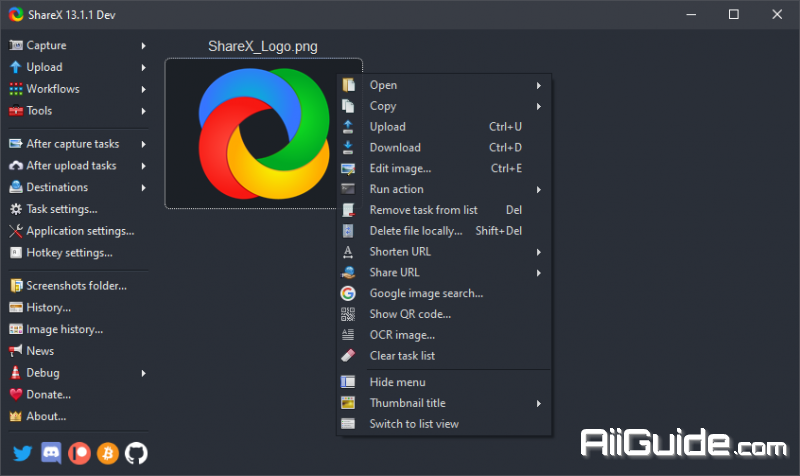Choose Download from the context menu
Image resolution: width=800 pixels, height=476 pixels.
[444, 147]
